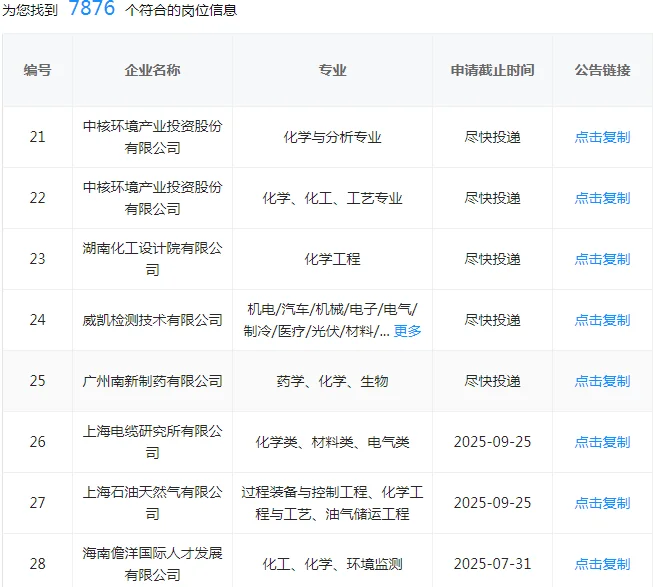Click major cell 化学与分析专业
The image size is (653, 587).
(332, 137)
